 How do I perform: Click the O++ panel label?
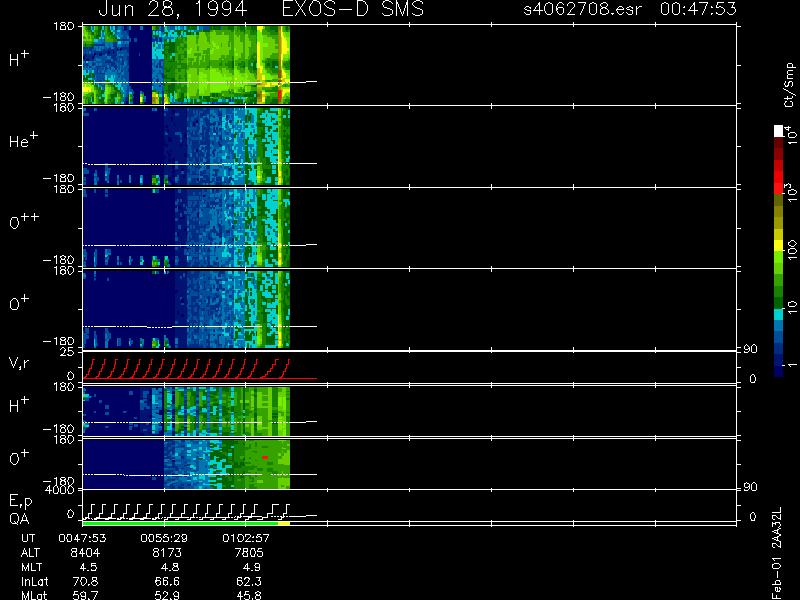coord(24,221)
